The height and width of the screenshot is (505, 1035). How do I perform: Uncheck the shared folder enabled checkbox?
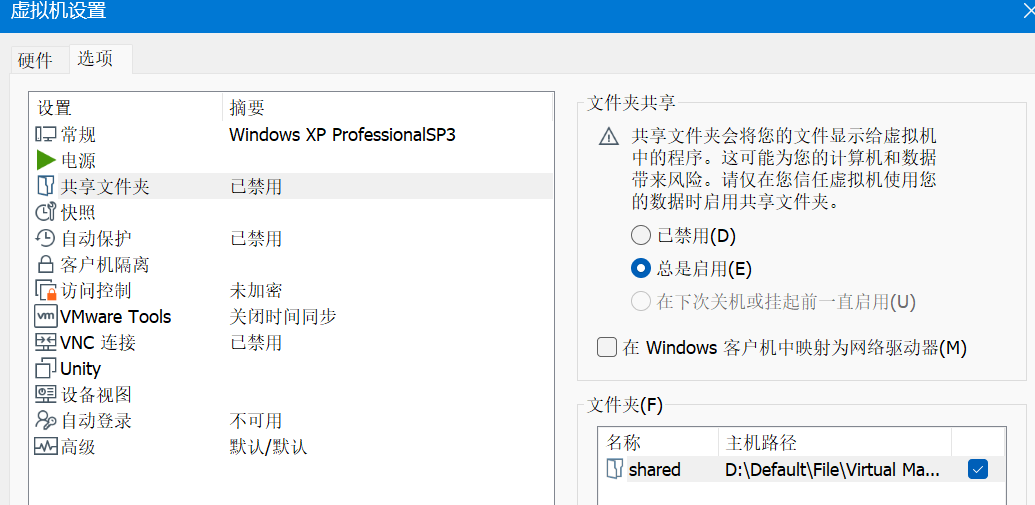coord(977,469)
